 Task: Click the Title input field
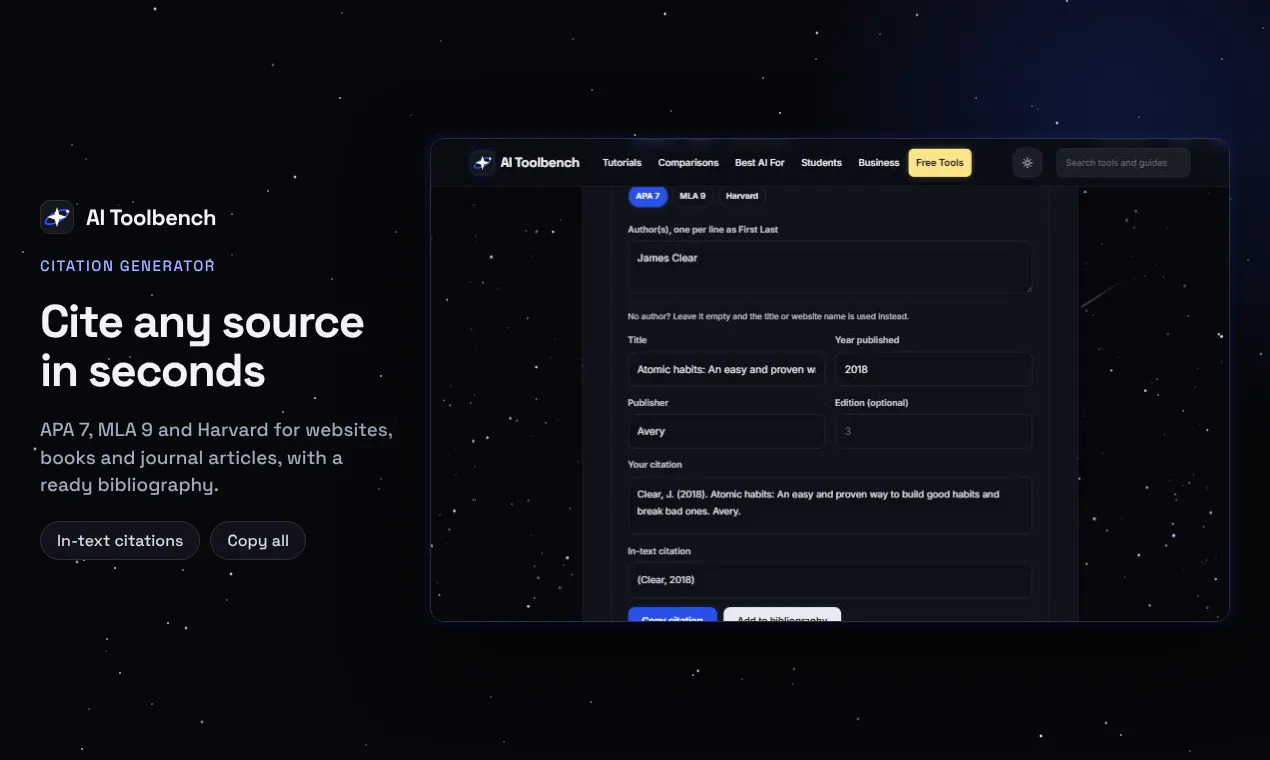pos(726,369)
